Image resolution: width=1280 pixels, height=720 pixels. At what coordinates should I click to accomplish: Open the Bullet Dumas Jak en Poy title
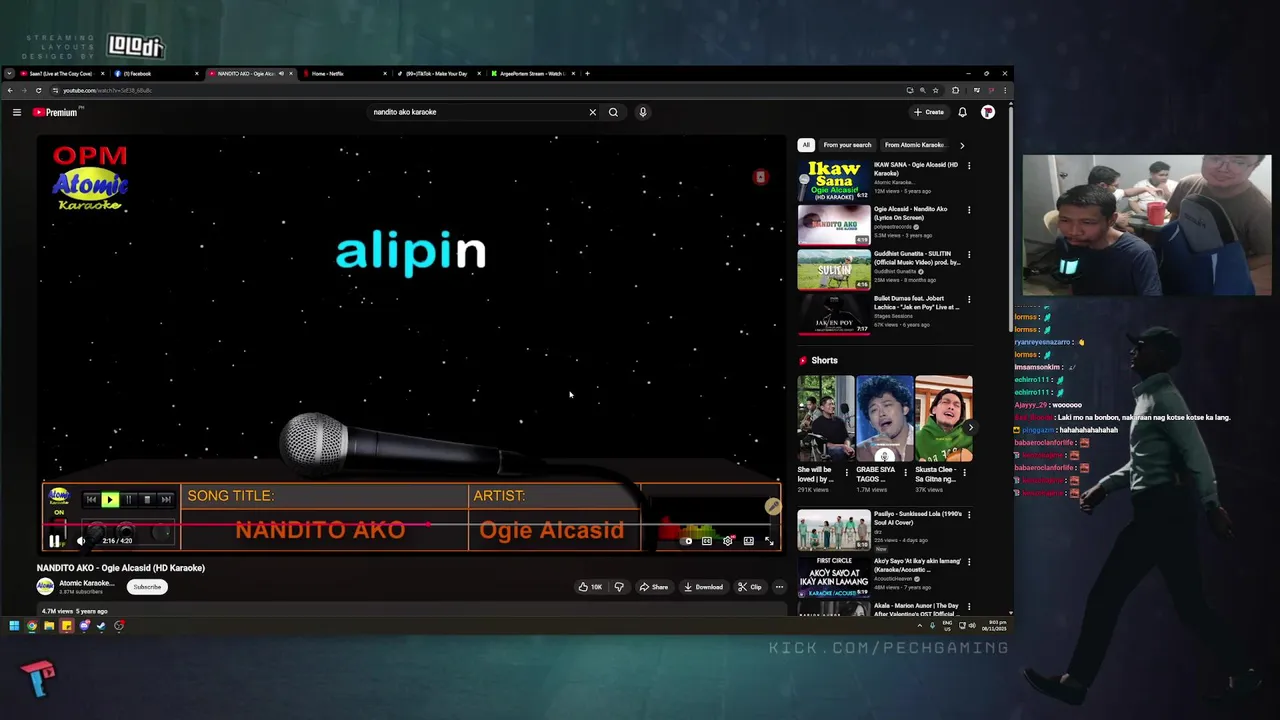[917, 303]
